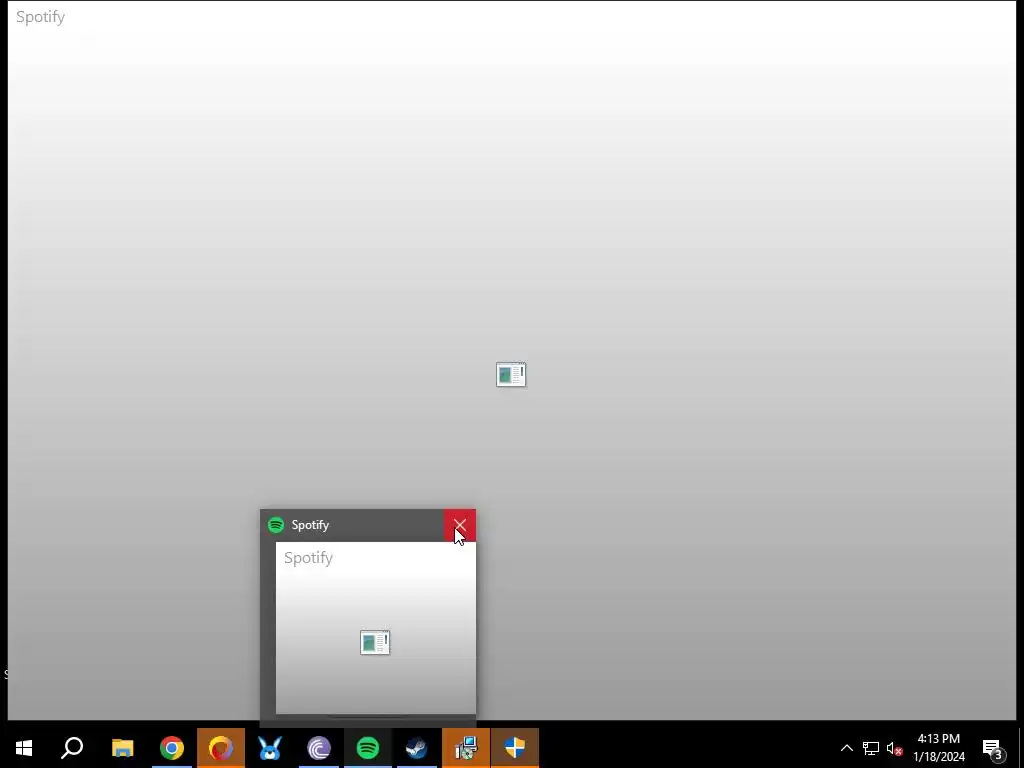Open the blue rabbit app icon
Screen dimensions: 1024x768
click(270, 748)
